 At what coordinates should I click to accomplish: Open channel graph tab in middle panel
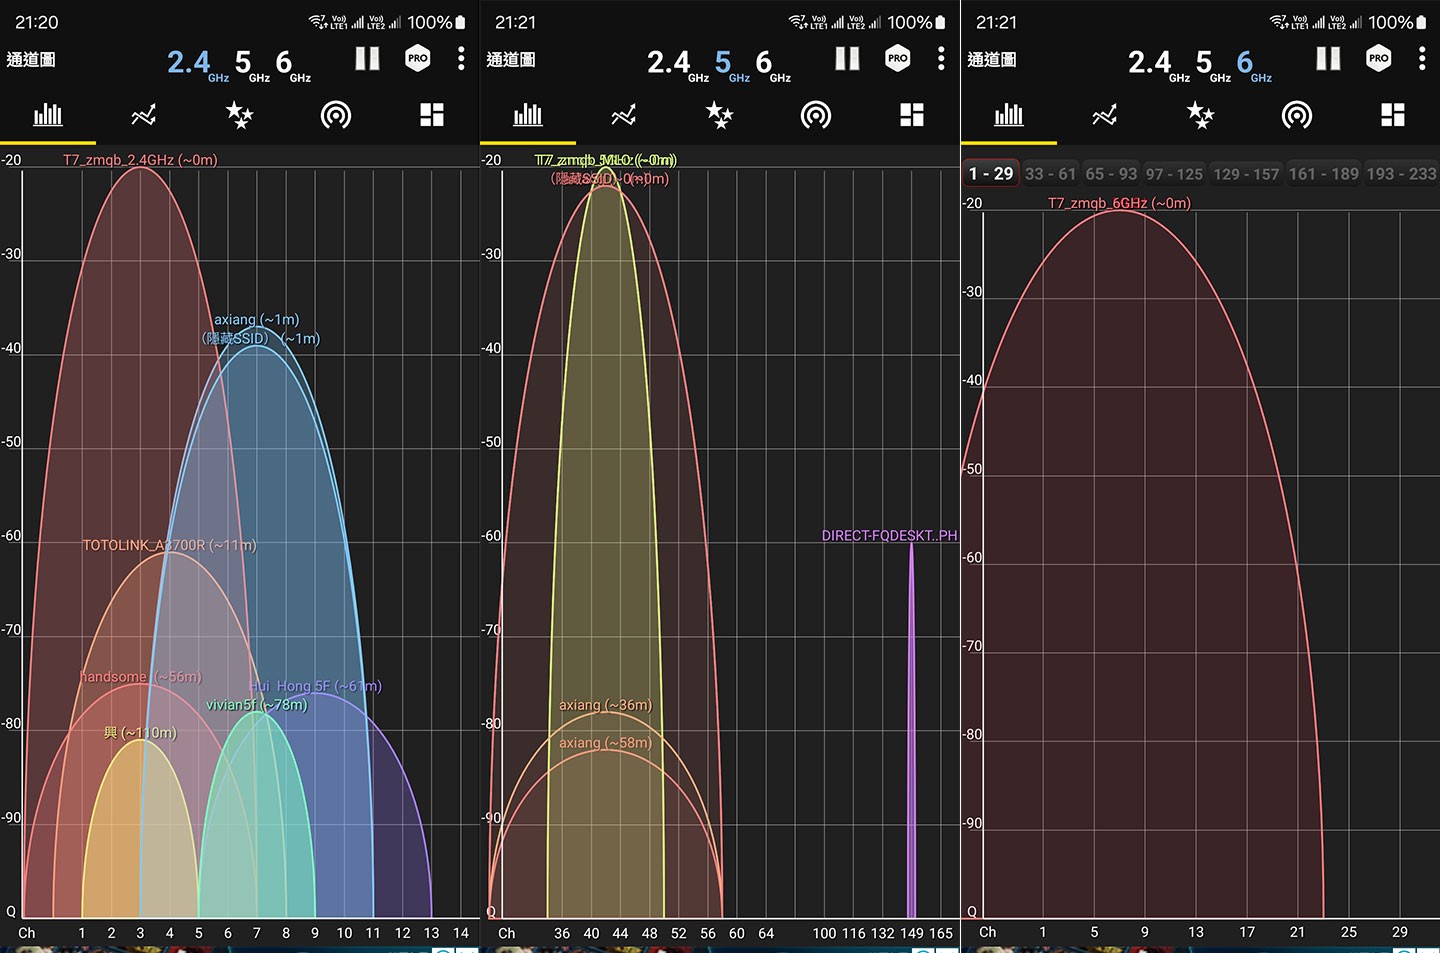(x=528, y=115)
